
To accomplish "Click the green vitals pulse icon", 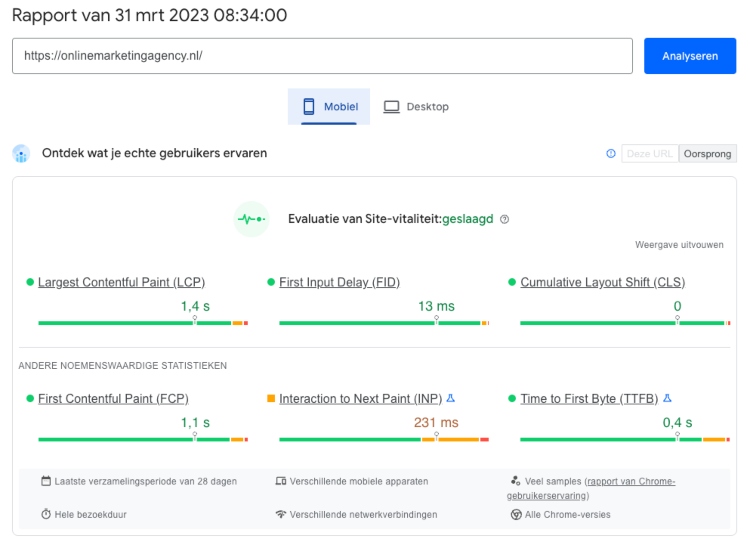I will (x=251, y=219).
